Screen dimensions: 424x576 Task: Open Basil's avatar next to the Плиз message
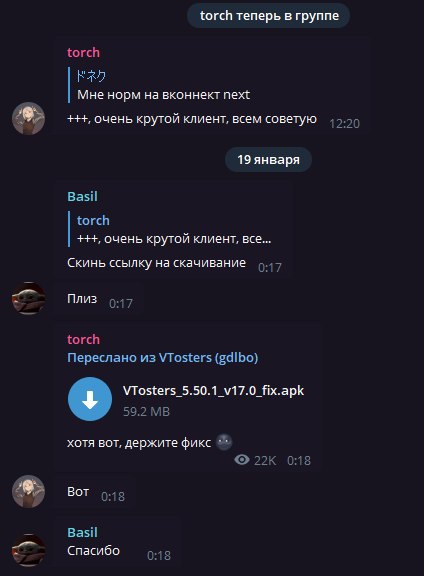(28, 298)
